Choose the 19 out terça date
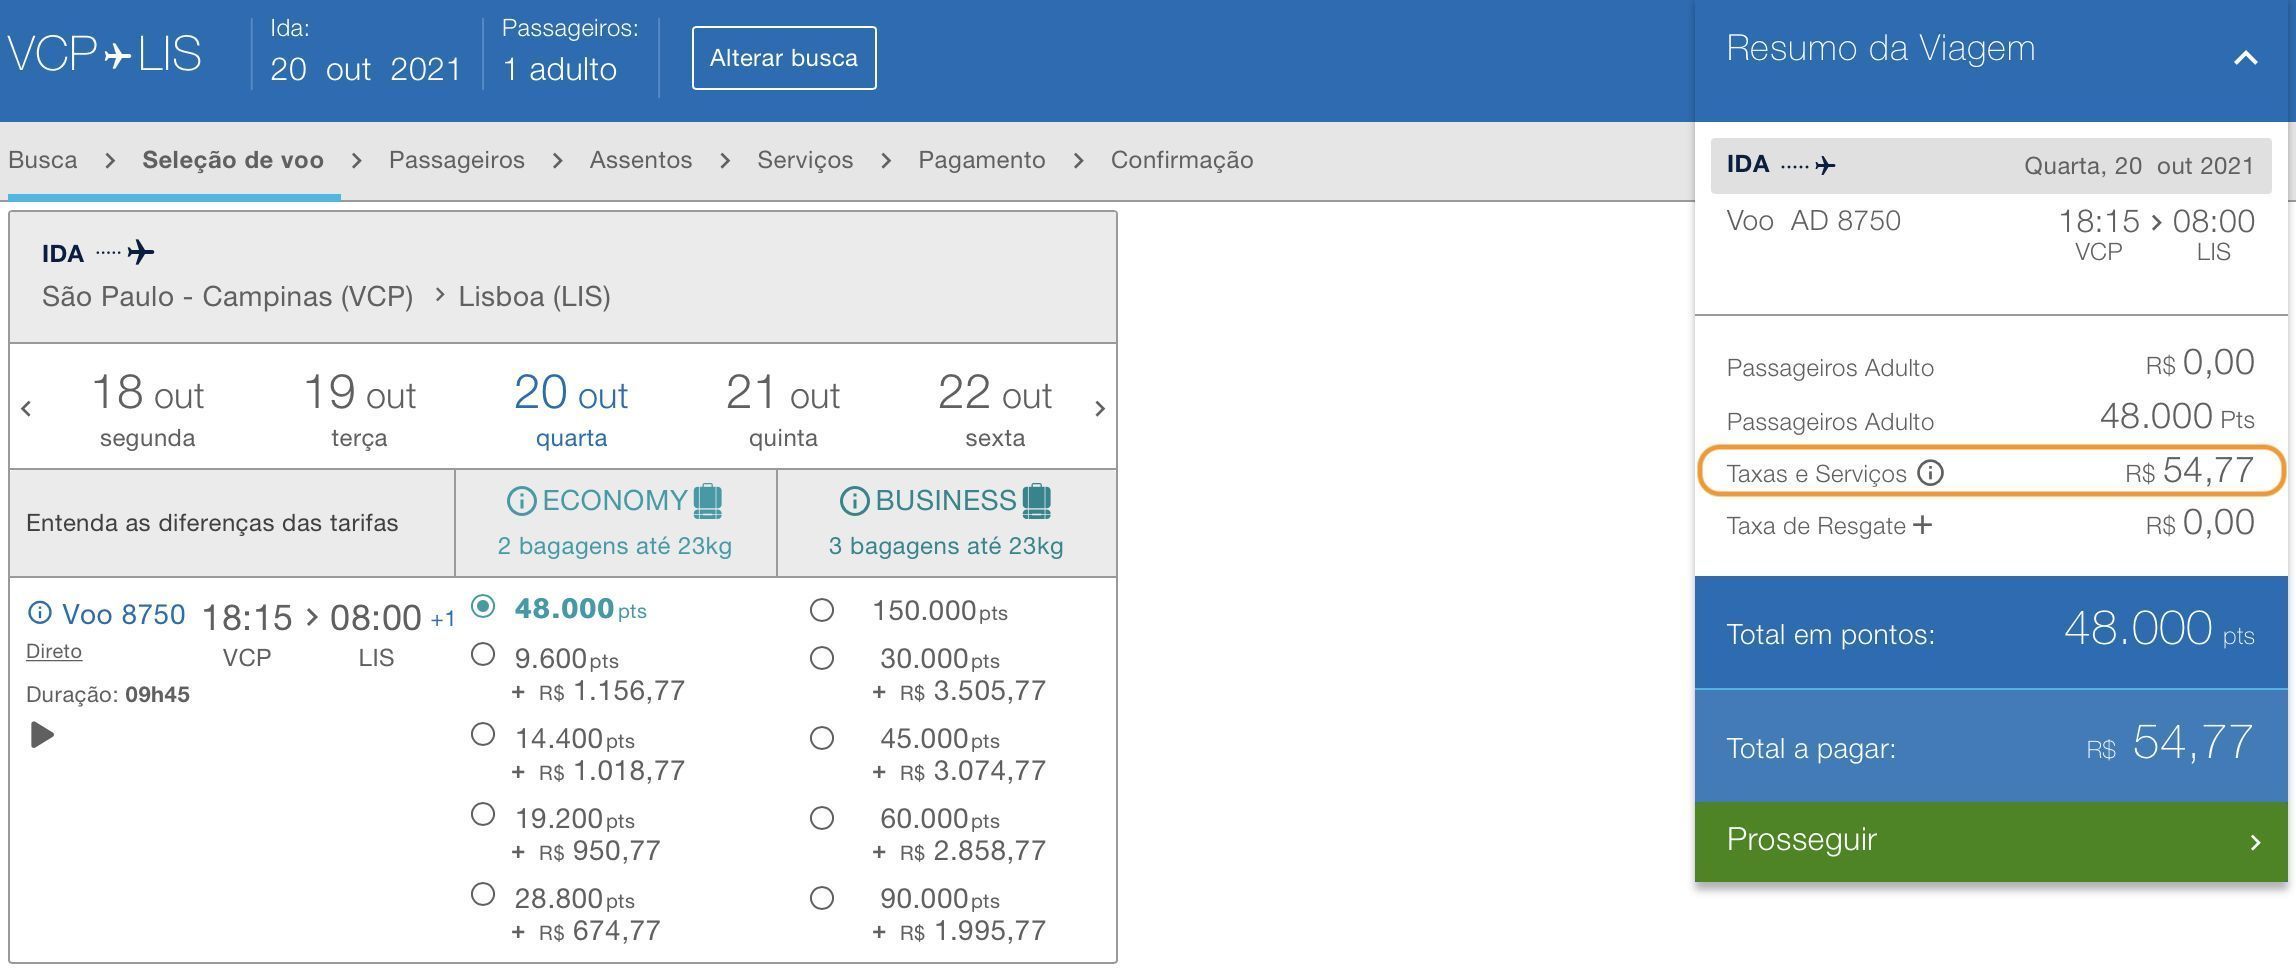Screen dimensions: 2296x970 [360, 409]
